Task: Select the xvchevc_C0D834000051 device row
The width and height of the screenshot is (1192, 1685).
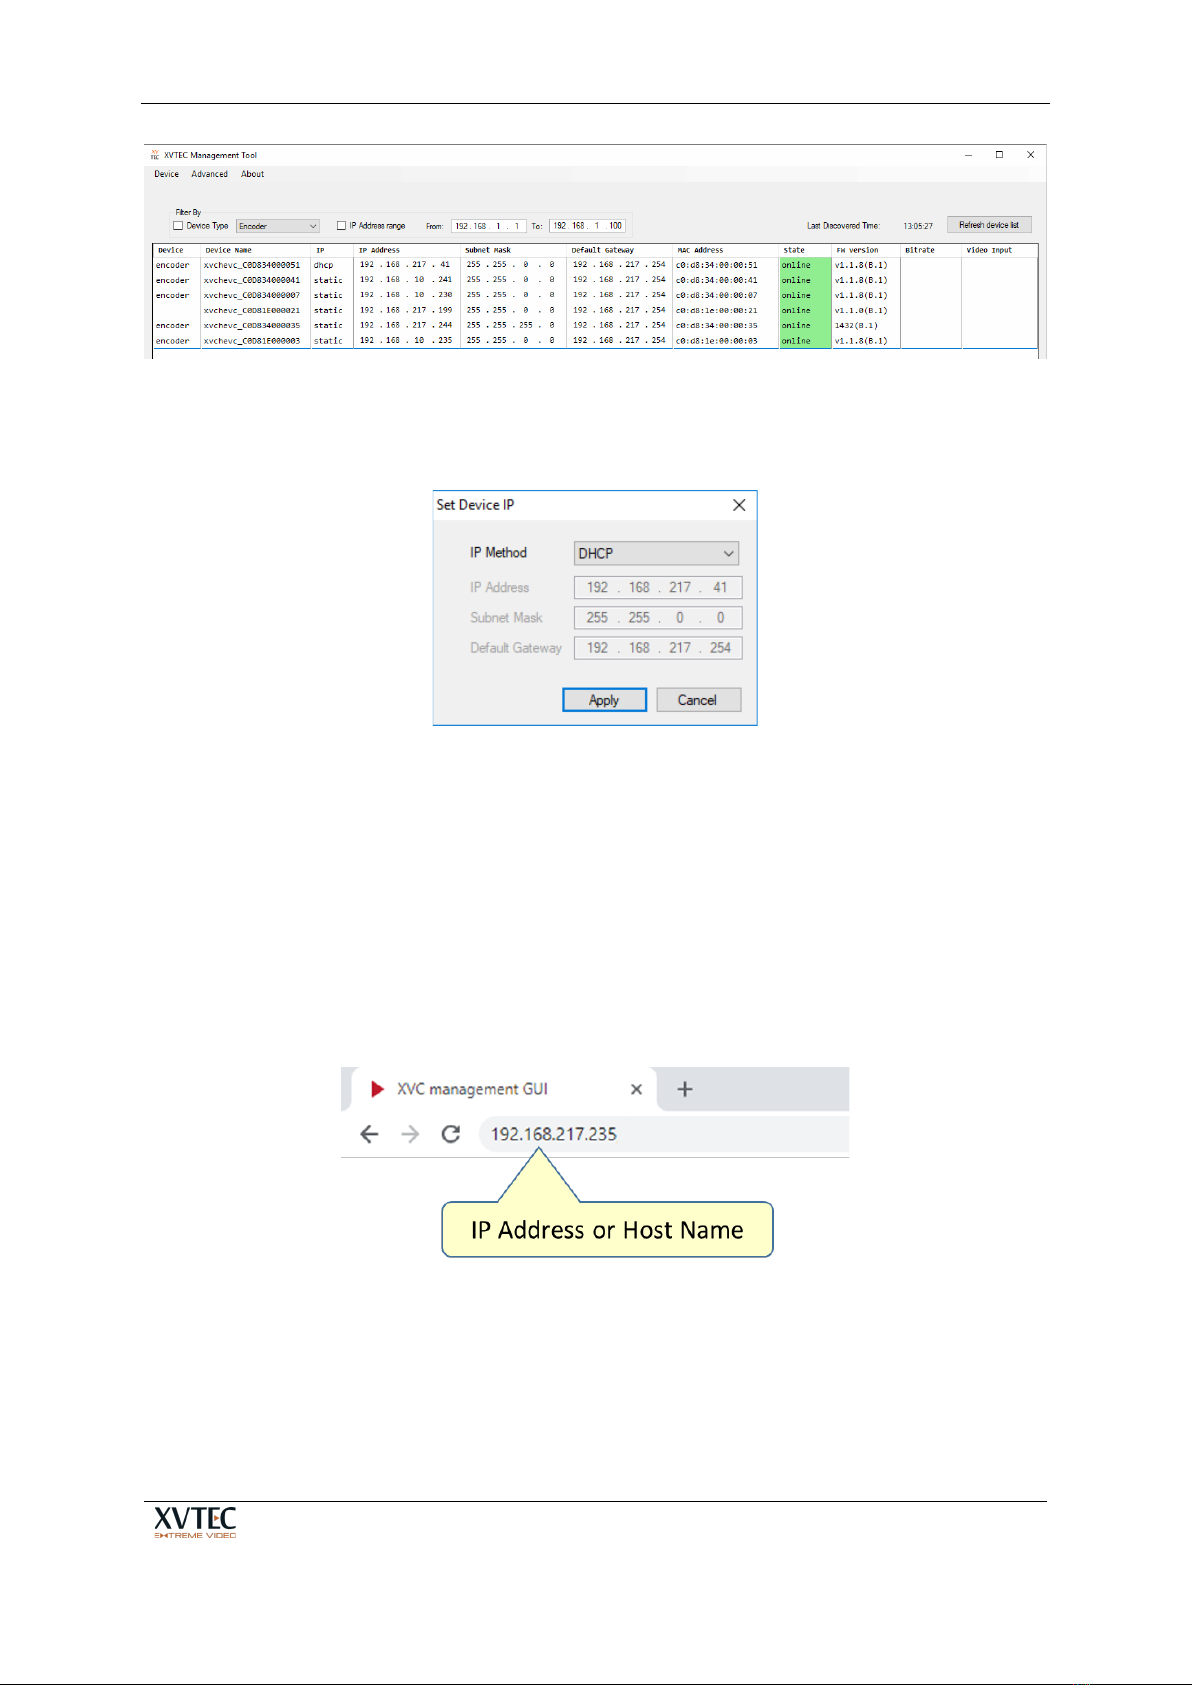Action: pyautogui.click(x=595, y=265)
